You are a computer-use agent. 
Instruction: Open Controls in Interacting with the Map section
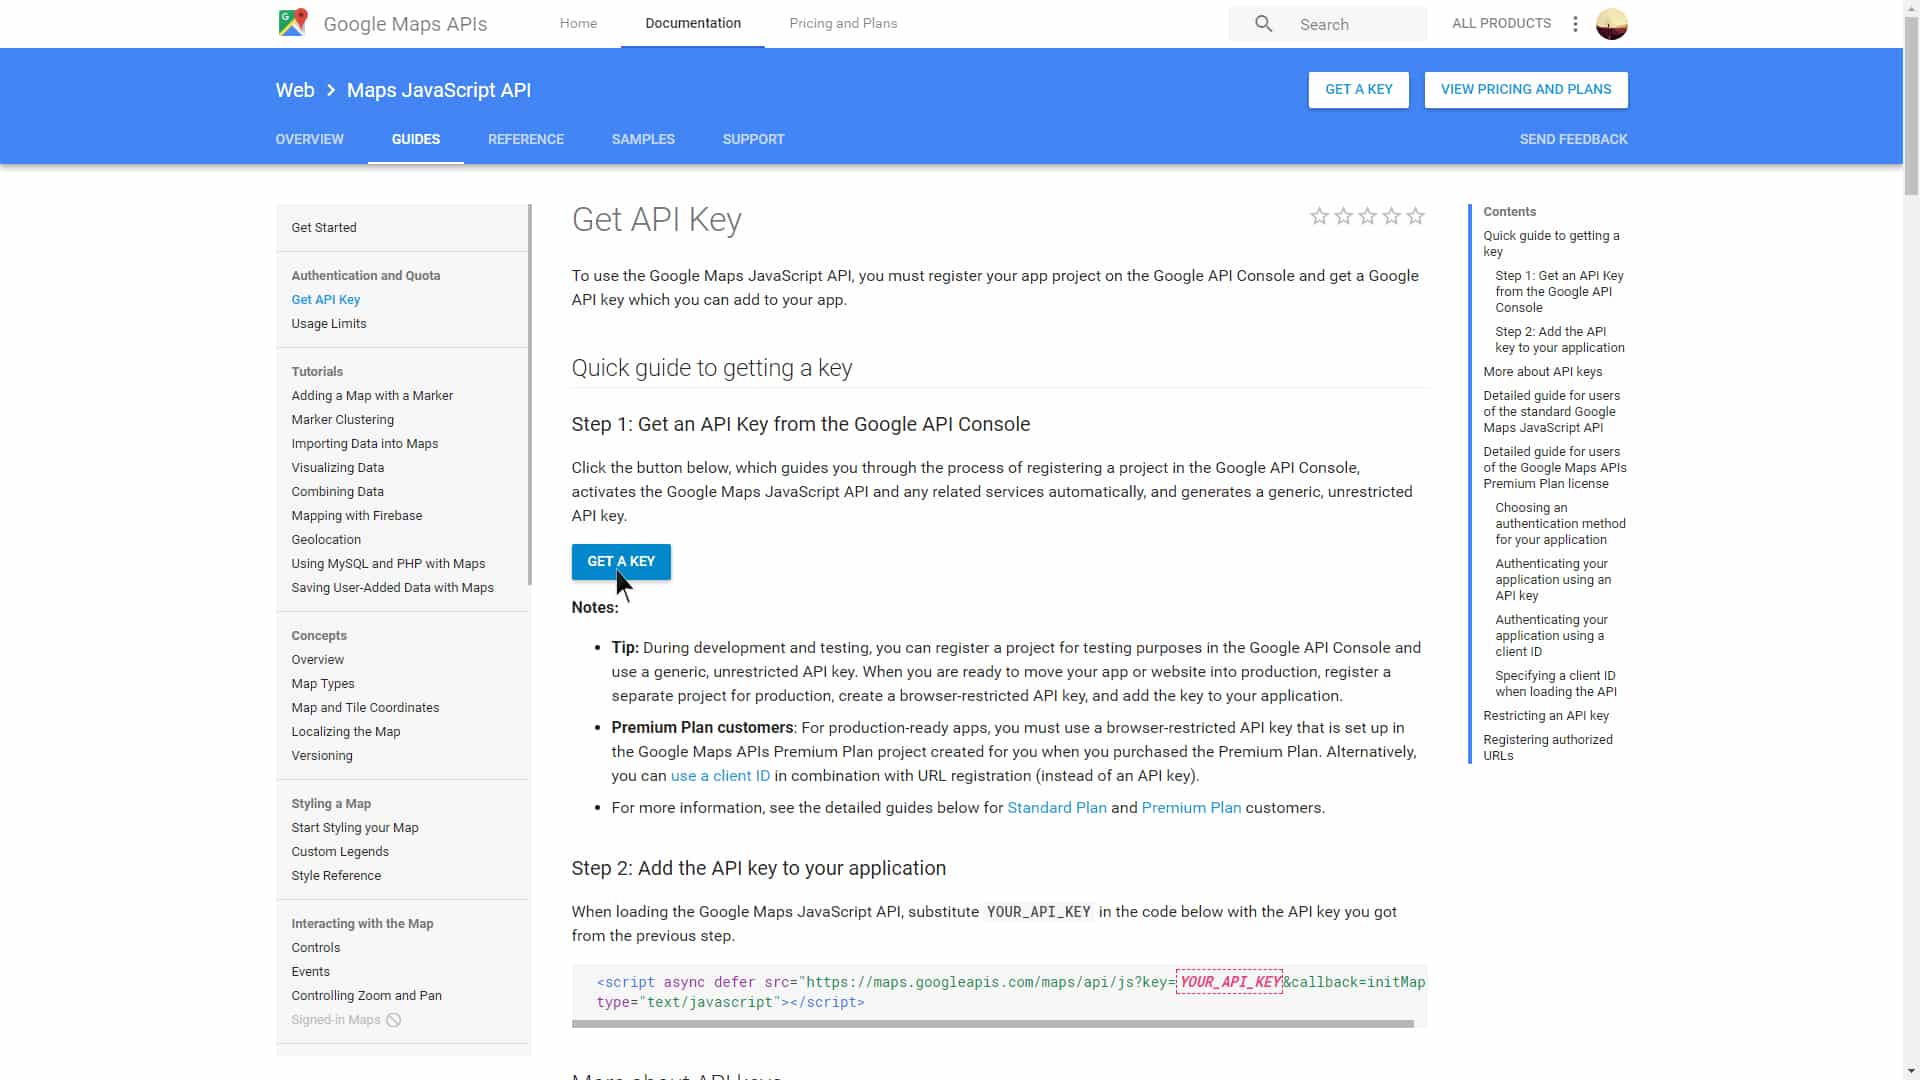tap(315, 948)
